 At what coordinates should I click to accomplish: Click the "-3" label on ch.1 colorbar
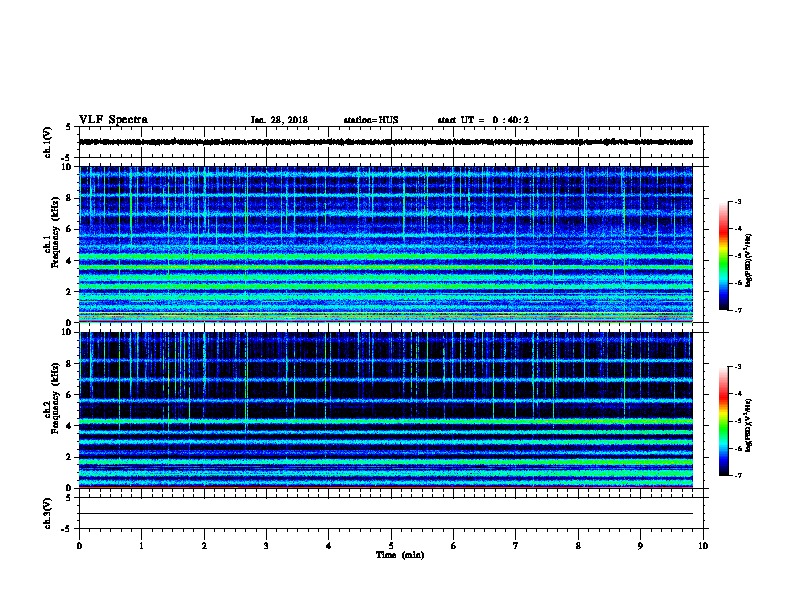click(x=737, y=201)
